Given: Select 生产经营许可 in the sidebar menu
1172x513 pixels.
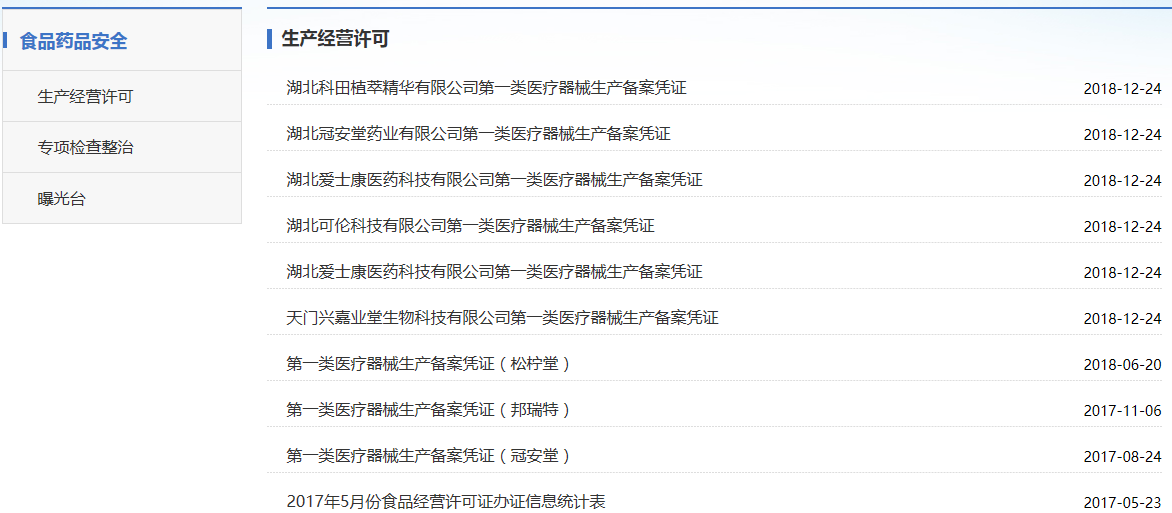Looking at the screenshot, I should pos(85,97).
